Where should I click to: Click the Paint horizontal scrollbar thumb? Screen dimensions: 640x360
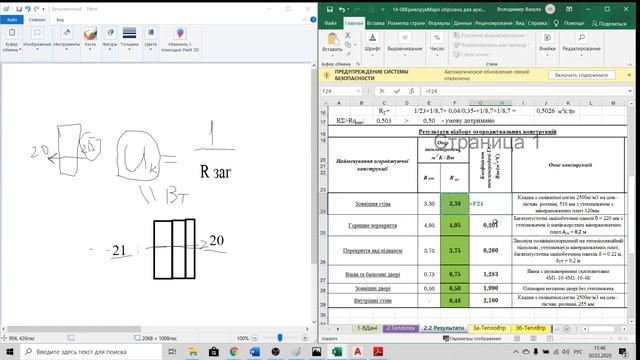[x=74, y=329]
